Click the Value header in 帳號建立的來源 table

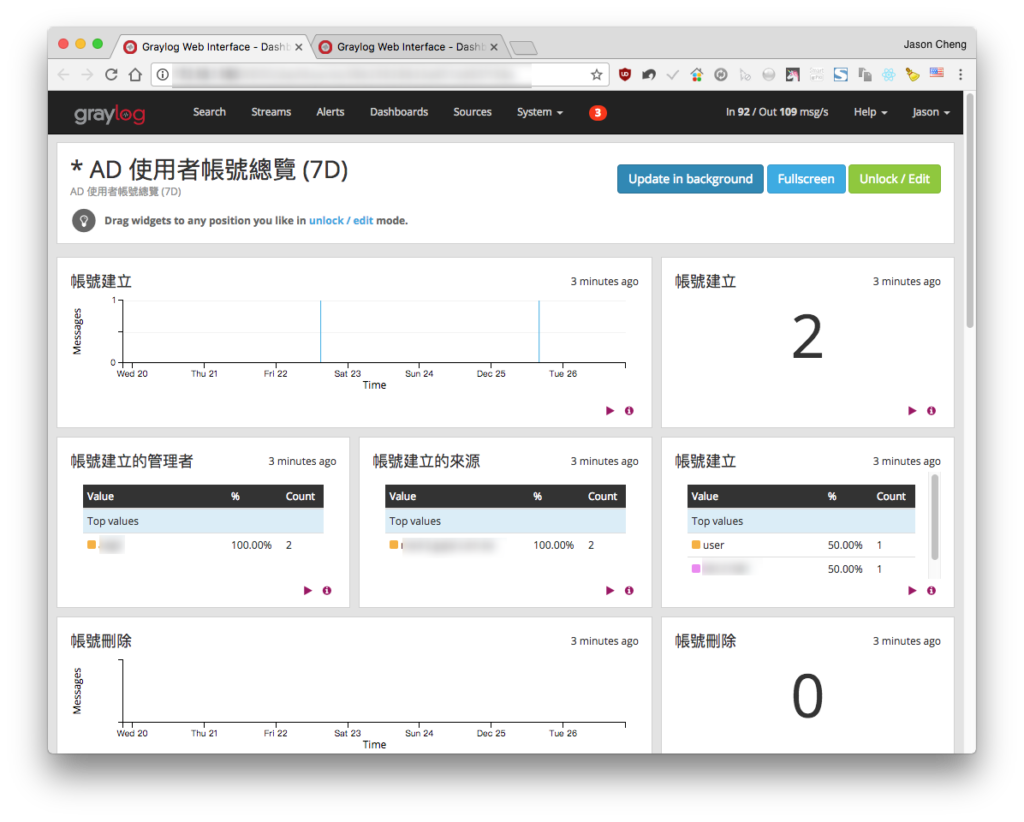tap(402, 496)
